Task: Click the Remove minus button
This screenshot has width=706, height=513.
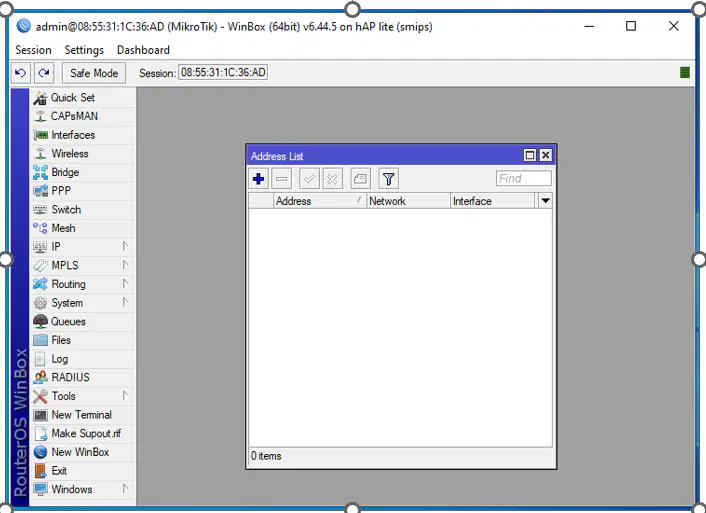Action: click(x=282, y=179)
